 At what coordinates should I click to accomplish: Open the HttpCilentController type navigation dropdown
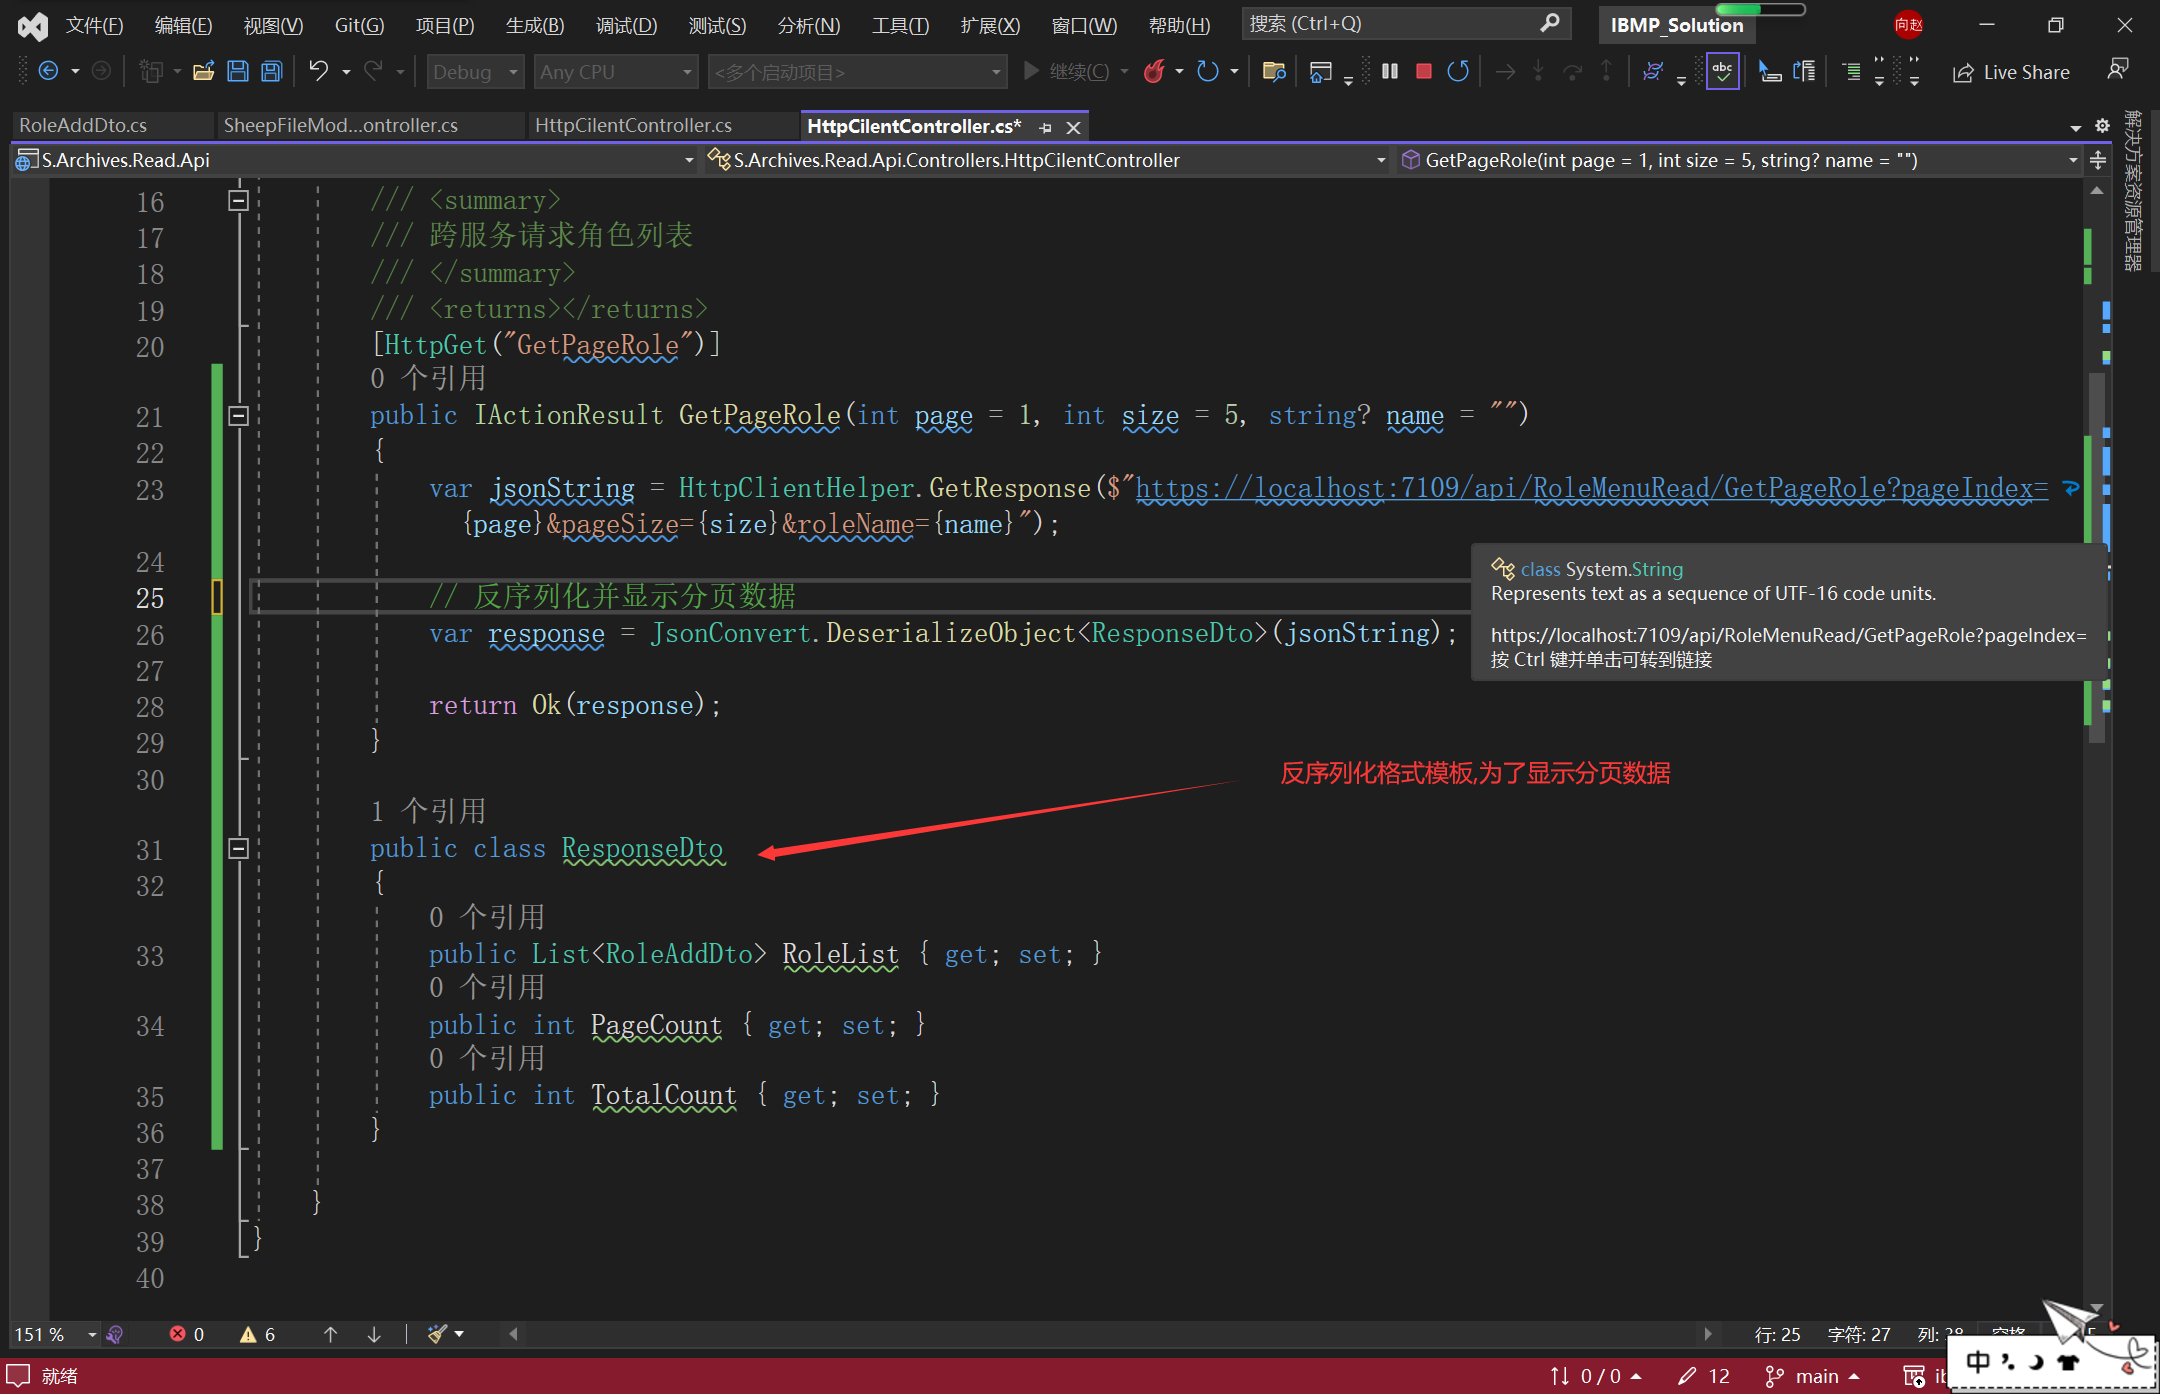tap(1047, 160)
